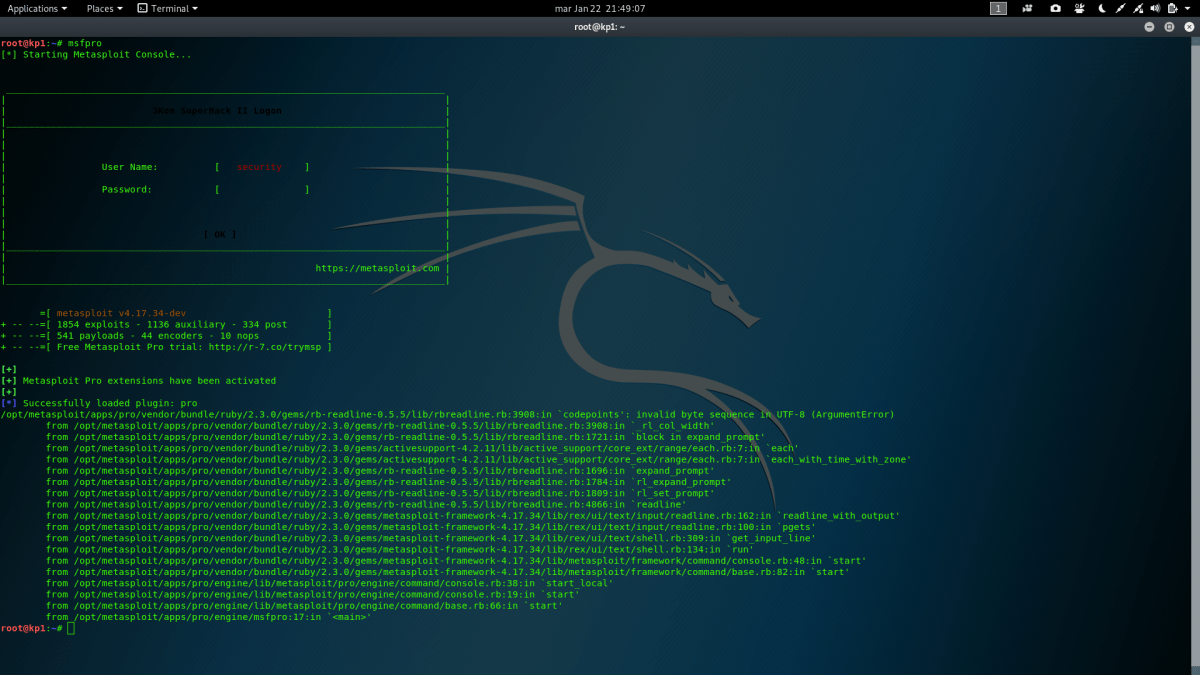The width and height of the screenshot is (1200, 675).
Task: Click trace line ending 'base.rb:66:in start'
Action: (x=304, y=605)
